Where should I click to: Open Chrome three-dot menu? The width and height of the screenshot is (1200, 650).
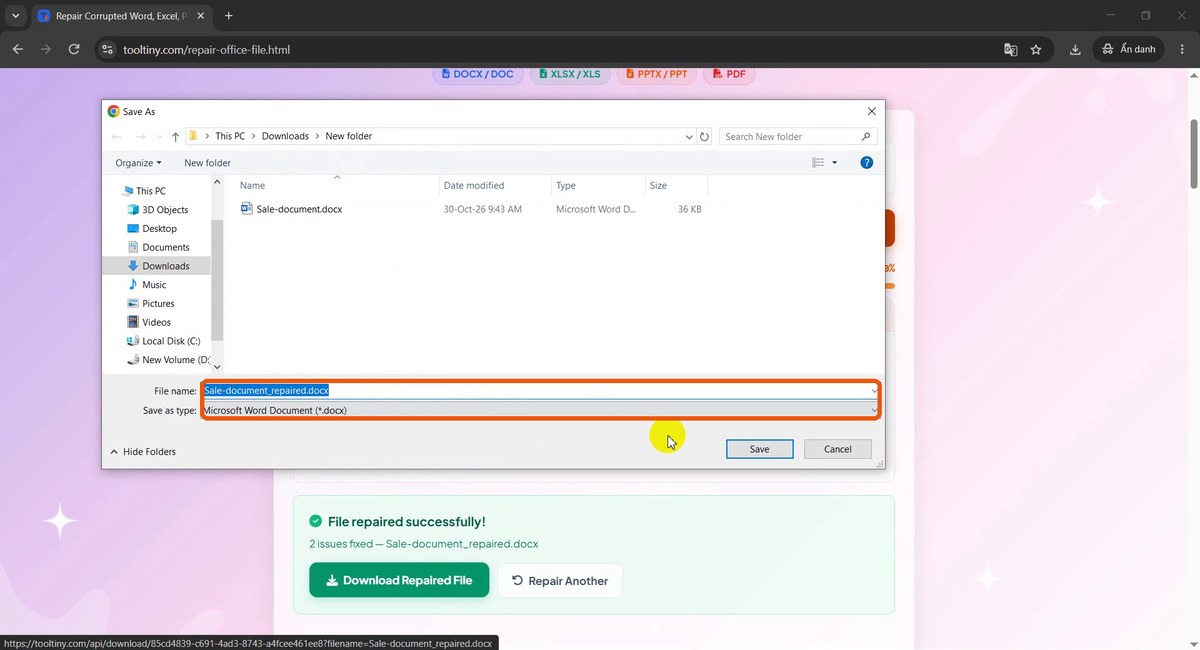tap(1183, 49)
